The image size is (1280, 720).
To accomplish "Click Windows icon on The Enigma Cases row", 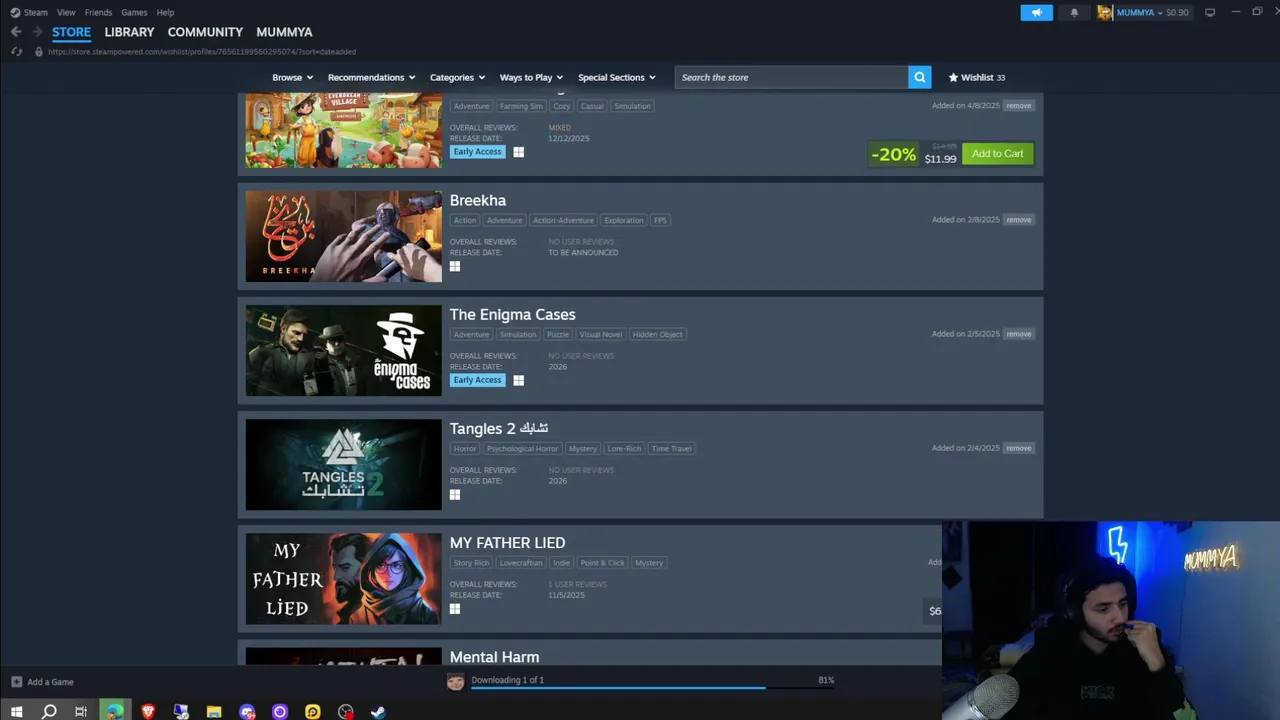I will tap(518, 380).
